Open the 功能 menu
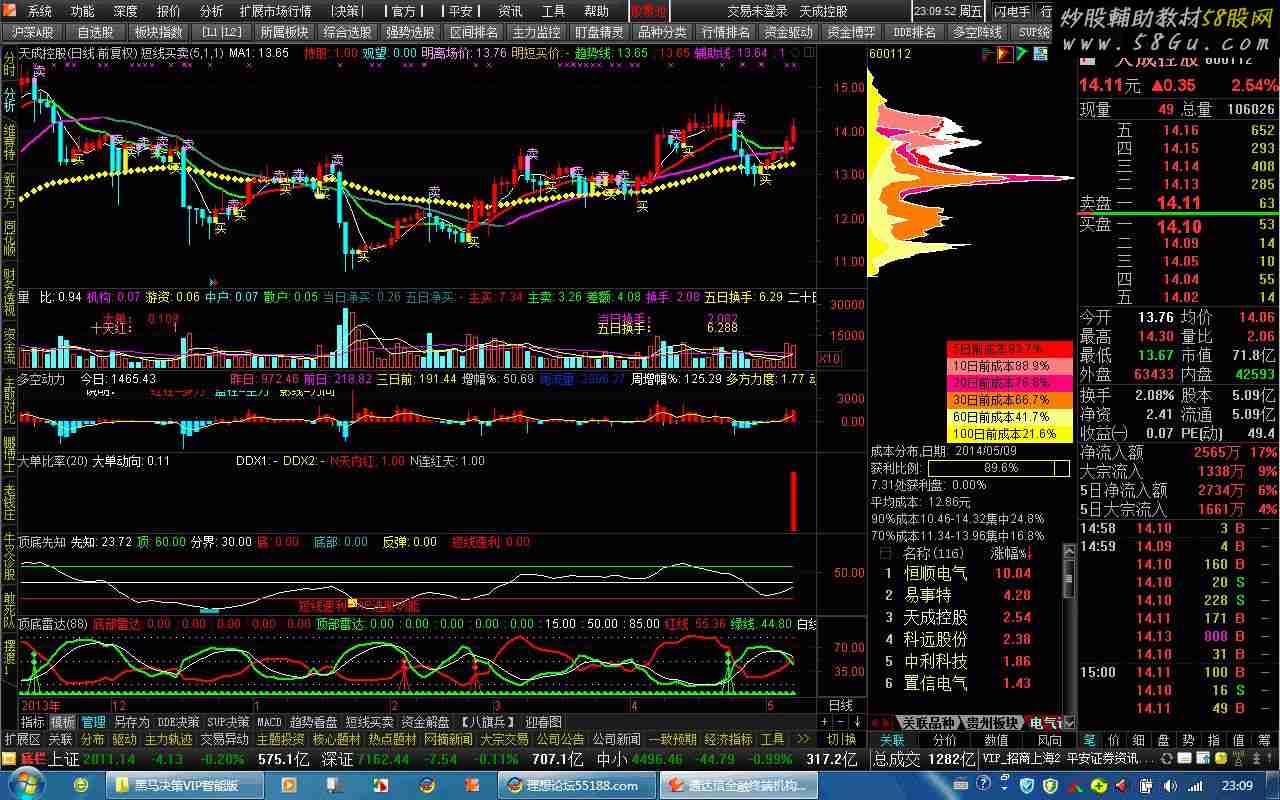The width and height of the screenshot is (1280, 800). 81,11
